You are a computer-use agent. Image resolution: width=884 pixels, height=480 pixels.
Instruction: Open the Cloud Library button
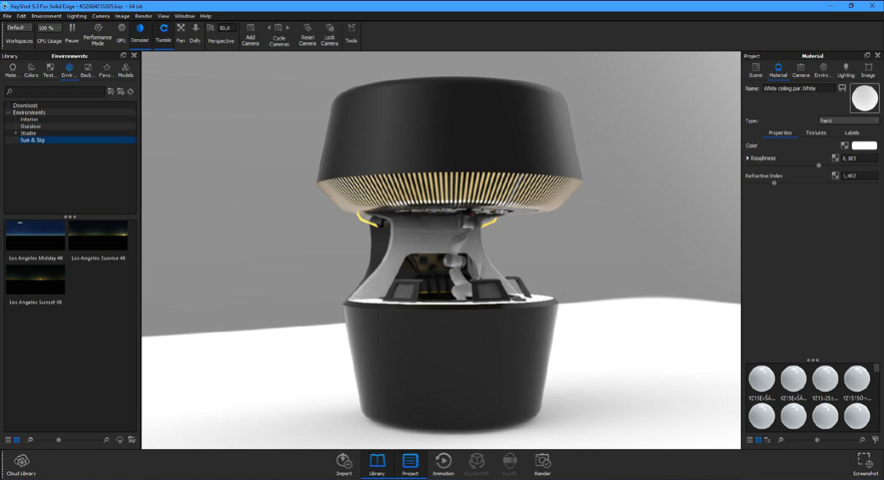pos(21,465)
